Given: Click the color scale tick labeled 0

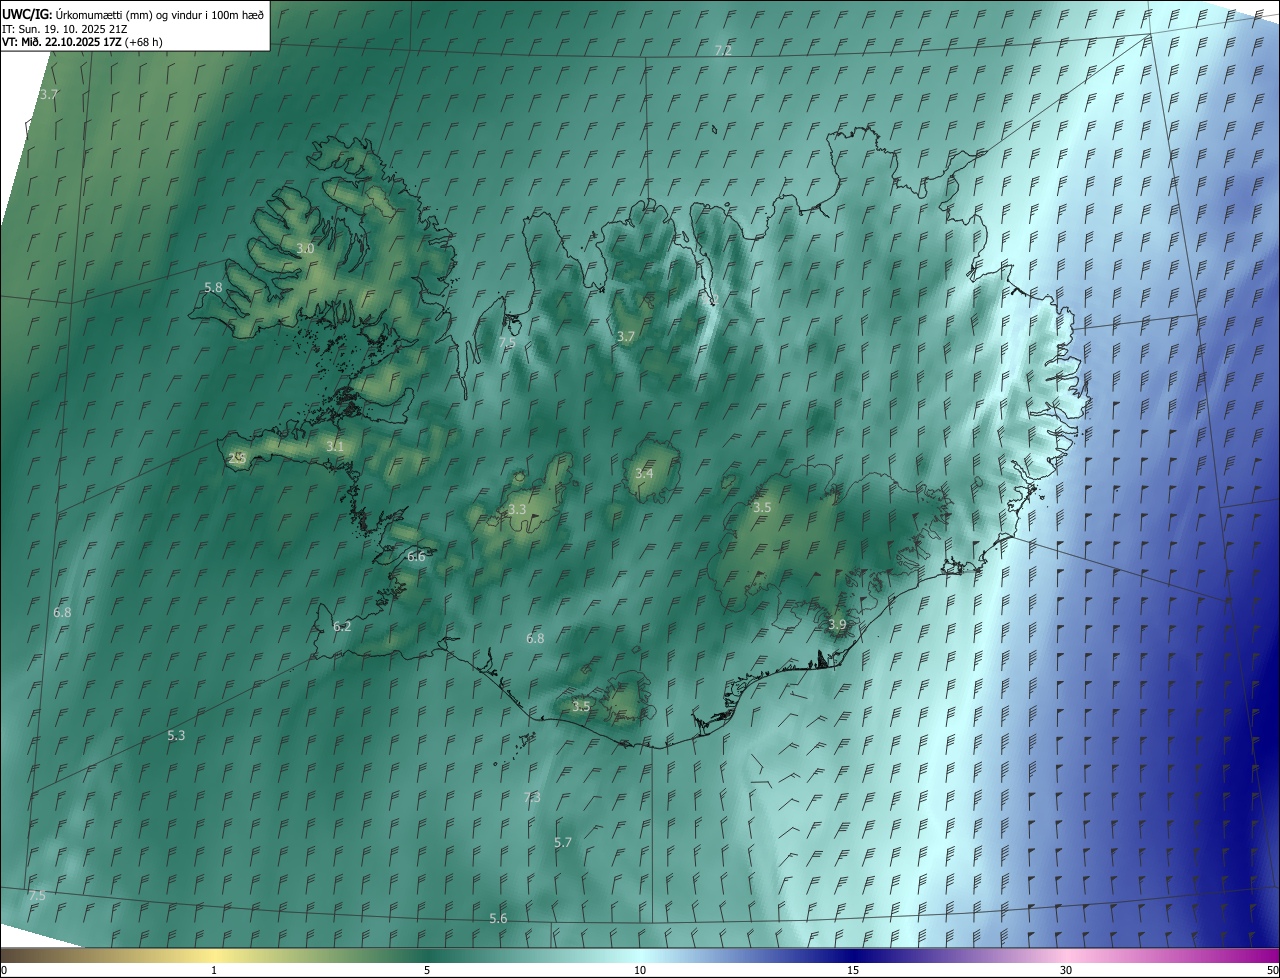Looking at the screenshot, I should tap(4, 970).
